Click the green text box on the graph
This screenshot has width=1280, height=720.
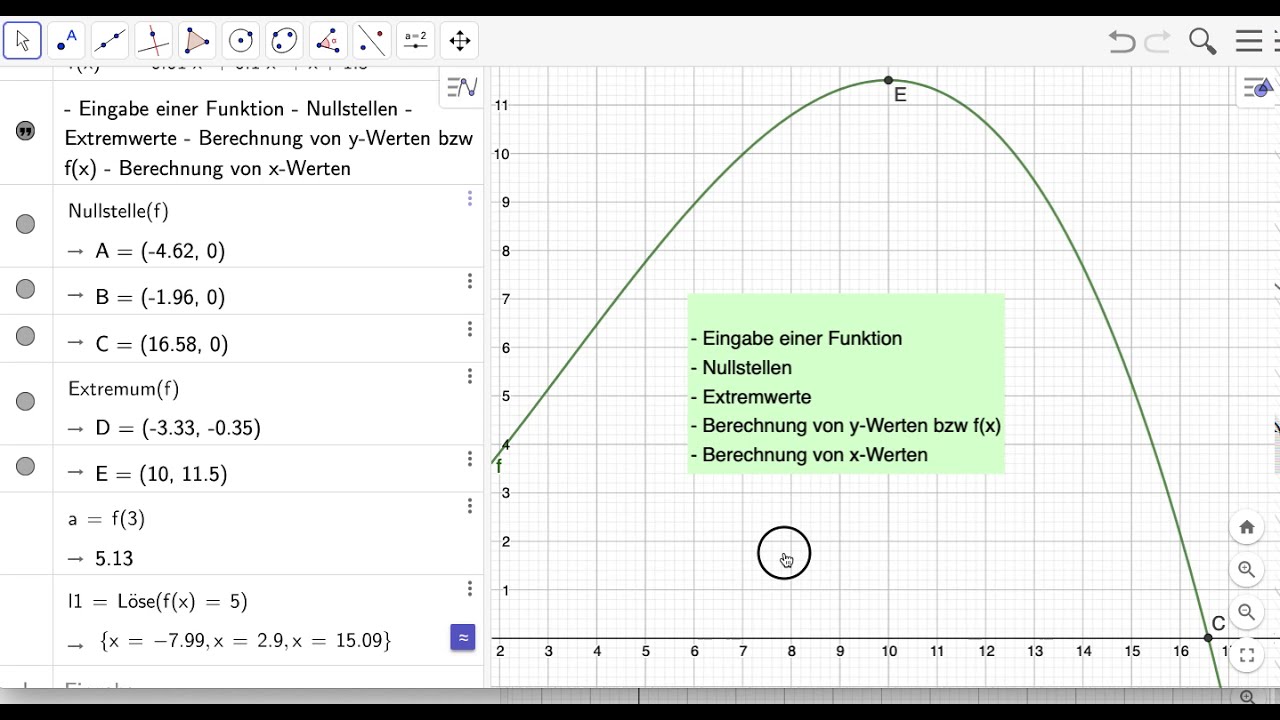(846, 383)
